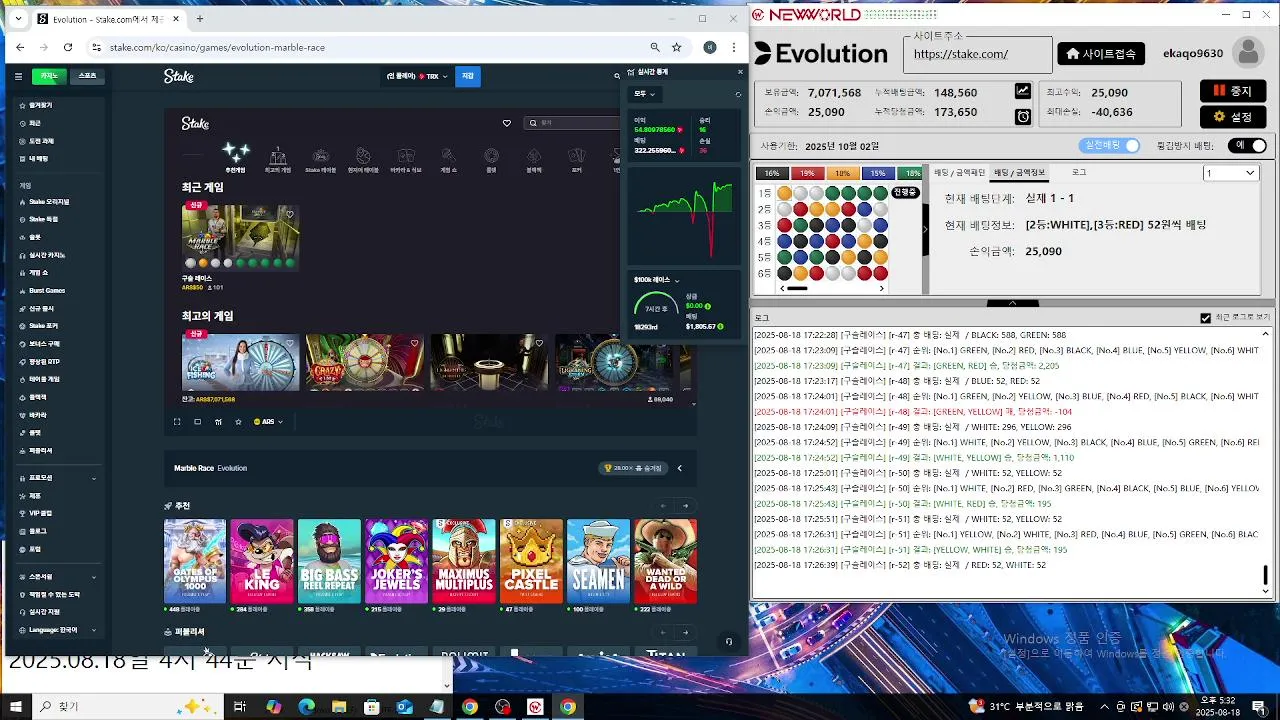Collapse the upper NEWWORLD panel arrow
This screenshot has width=1280, height=720.
click(1012, 303)
